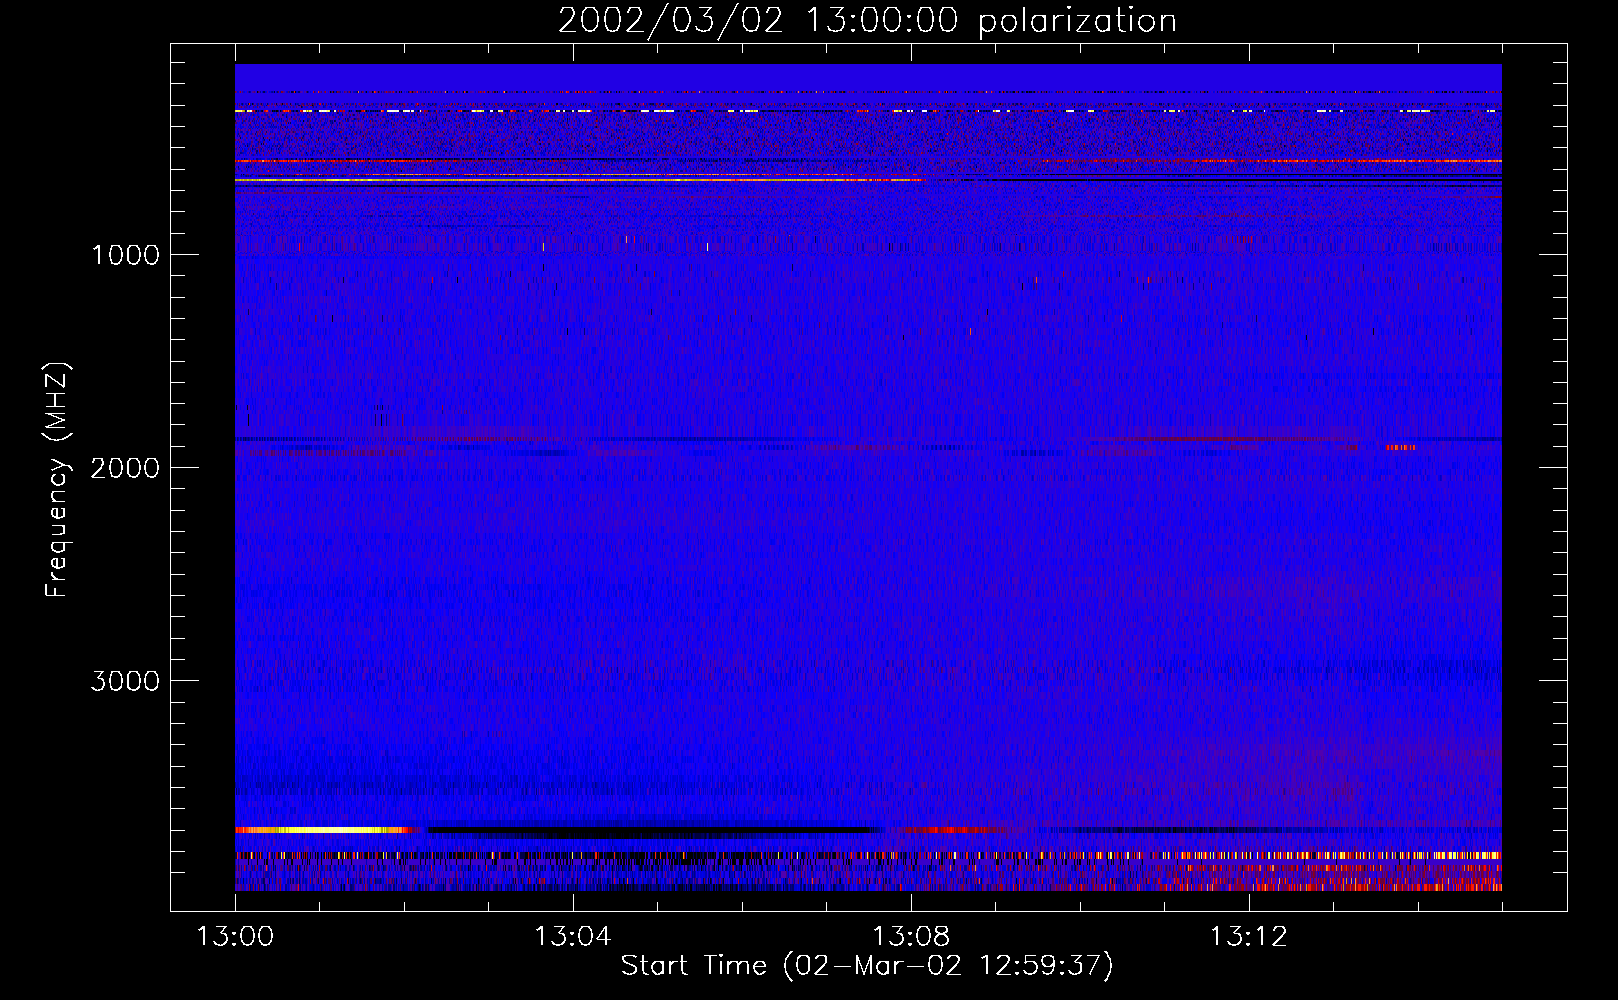Click the short orange streak near 2000 MHz at the right
This screenshot has height=1000, width=1618.
click(x=1401, y=447)
